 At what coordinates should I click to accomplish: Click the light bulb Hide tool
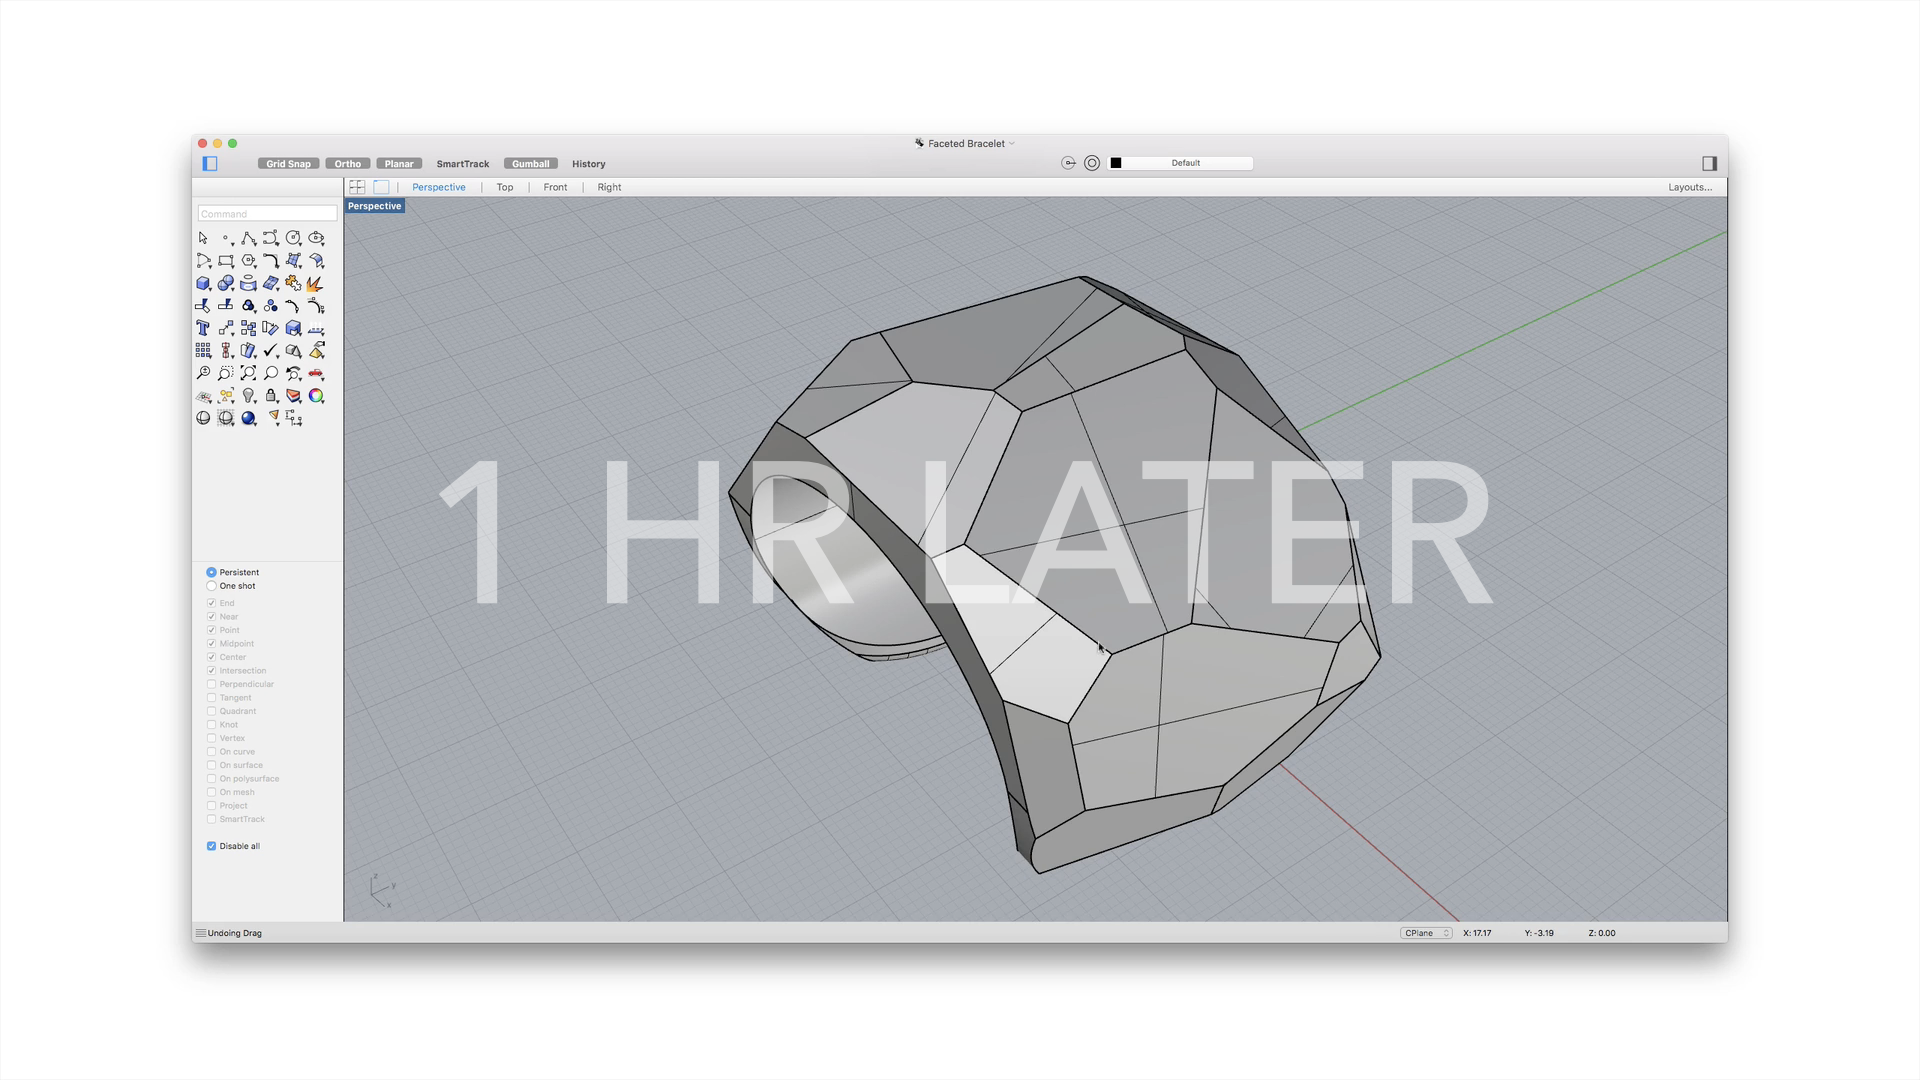[x=248, y=396]
